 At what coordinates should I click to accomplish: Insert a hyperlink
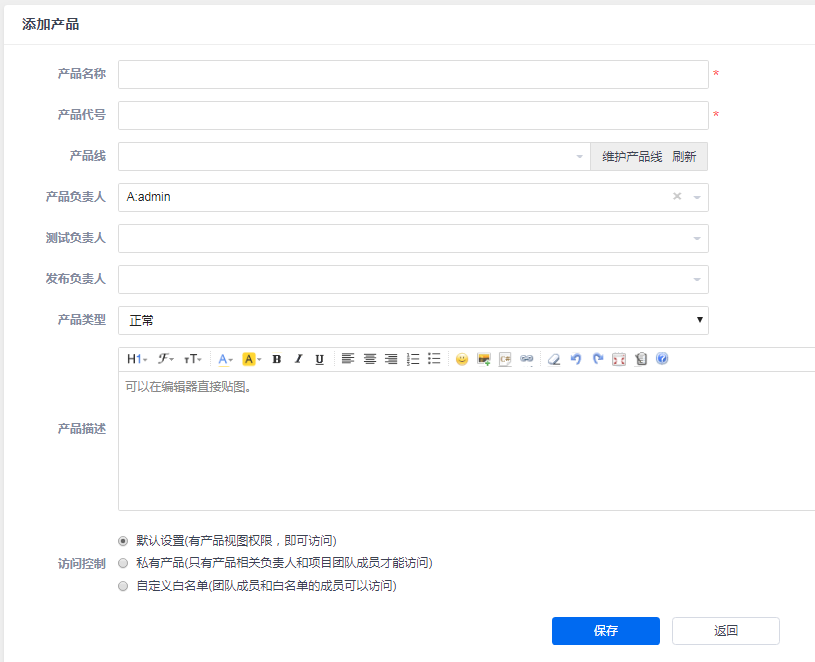pos(527,359)
